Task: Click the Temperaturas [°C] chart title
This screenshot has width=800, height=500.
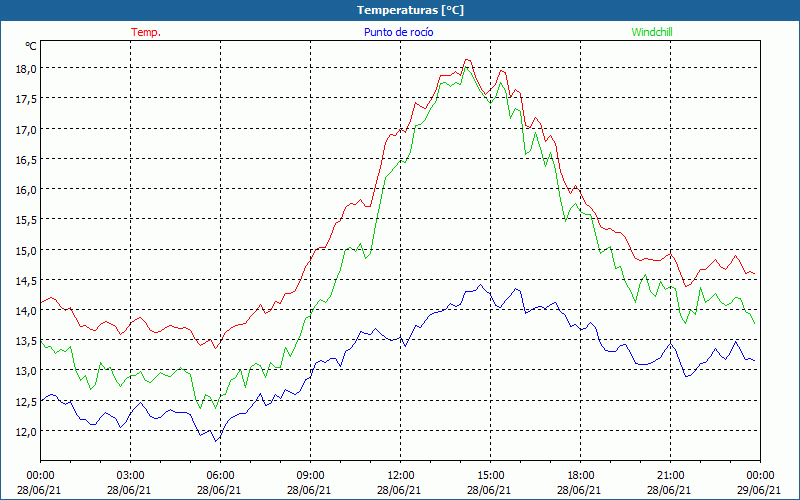Action: point(411,10)
